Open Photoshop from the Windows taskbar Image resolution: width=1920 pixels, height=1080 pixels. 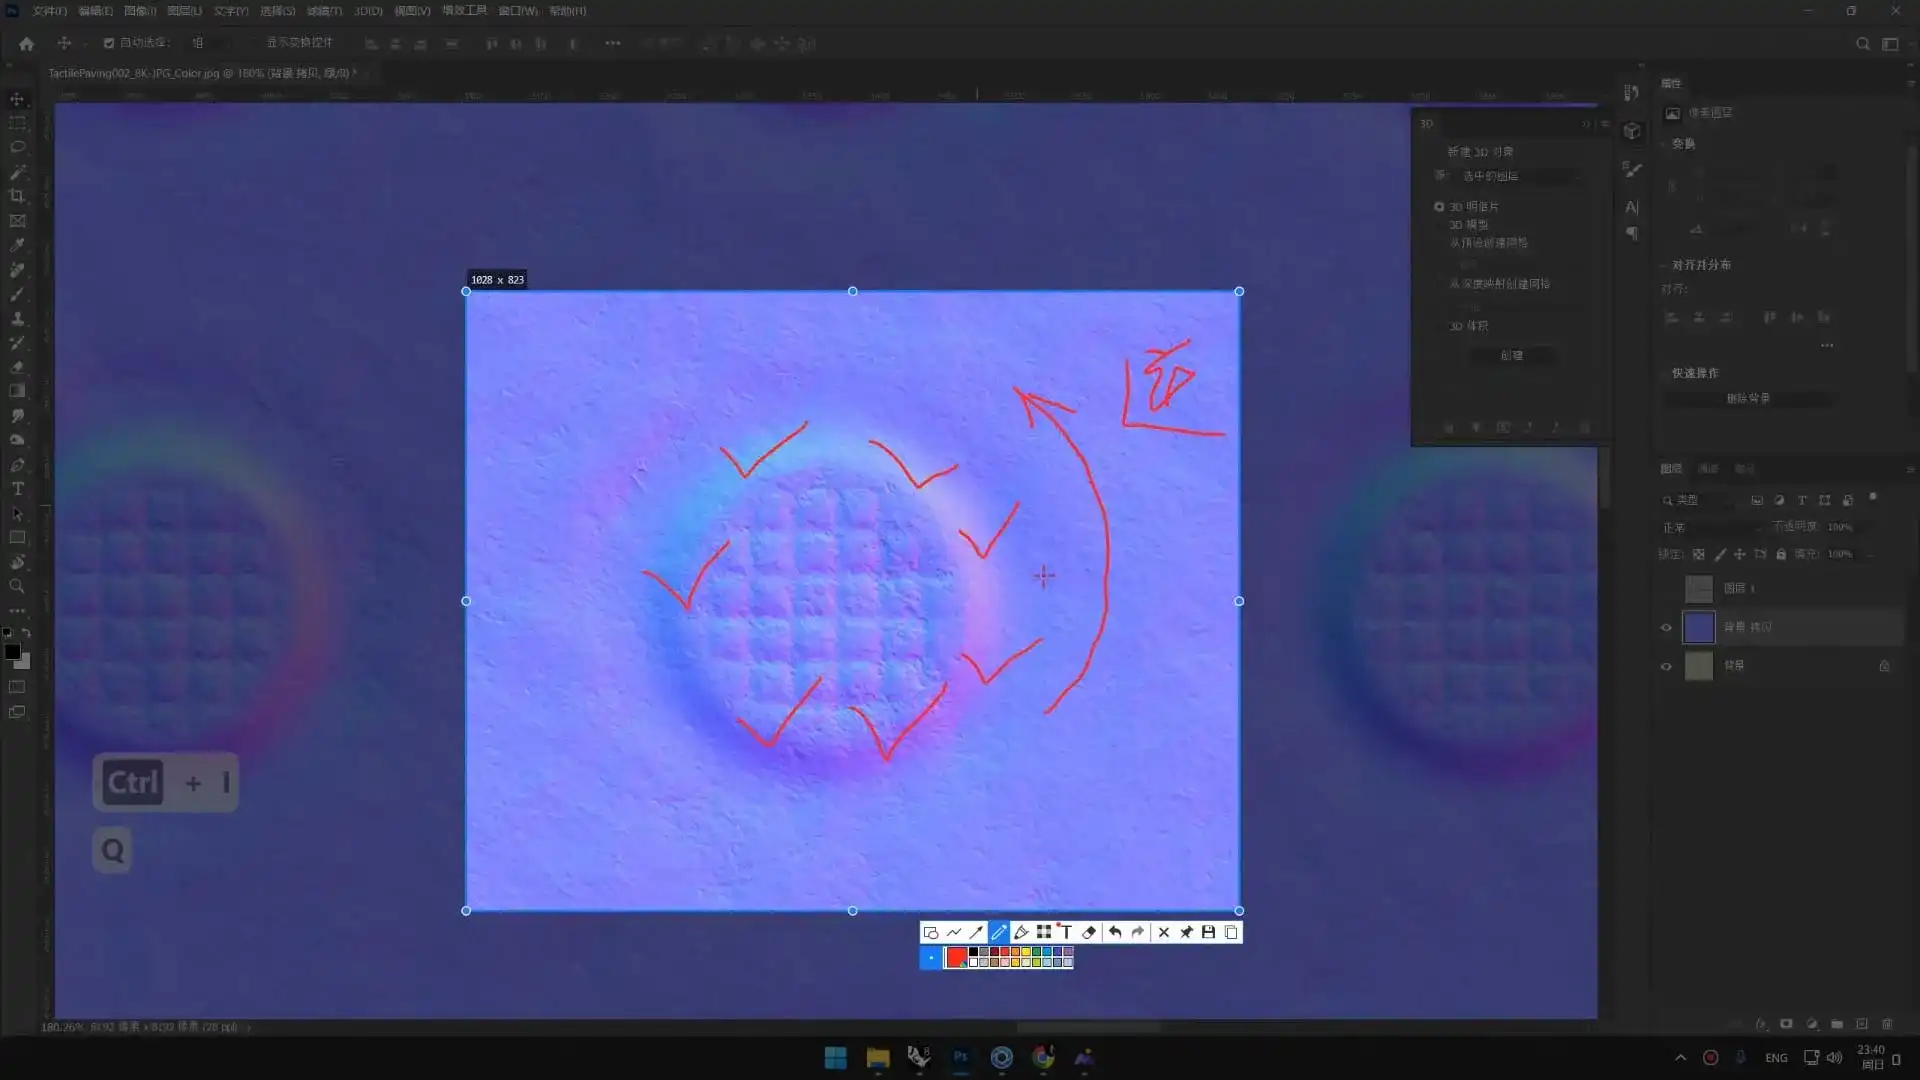pyautogui.click(x=960, y=1057)
